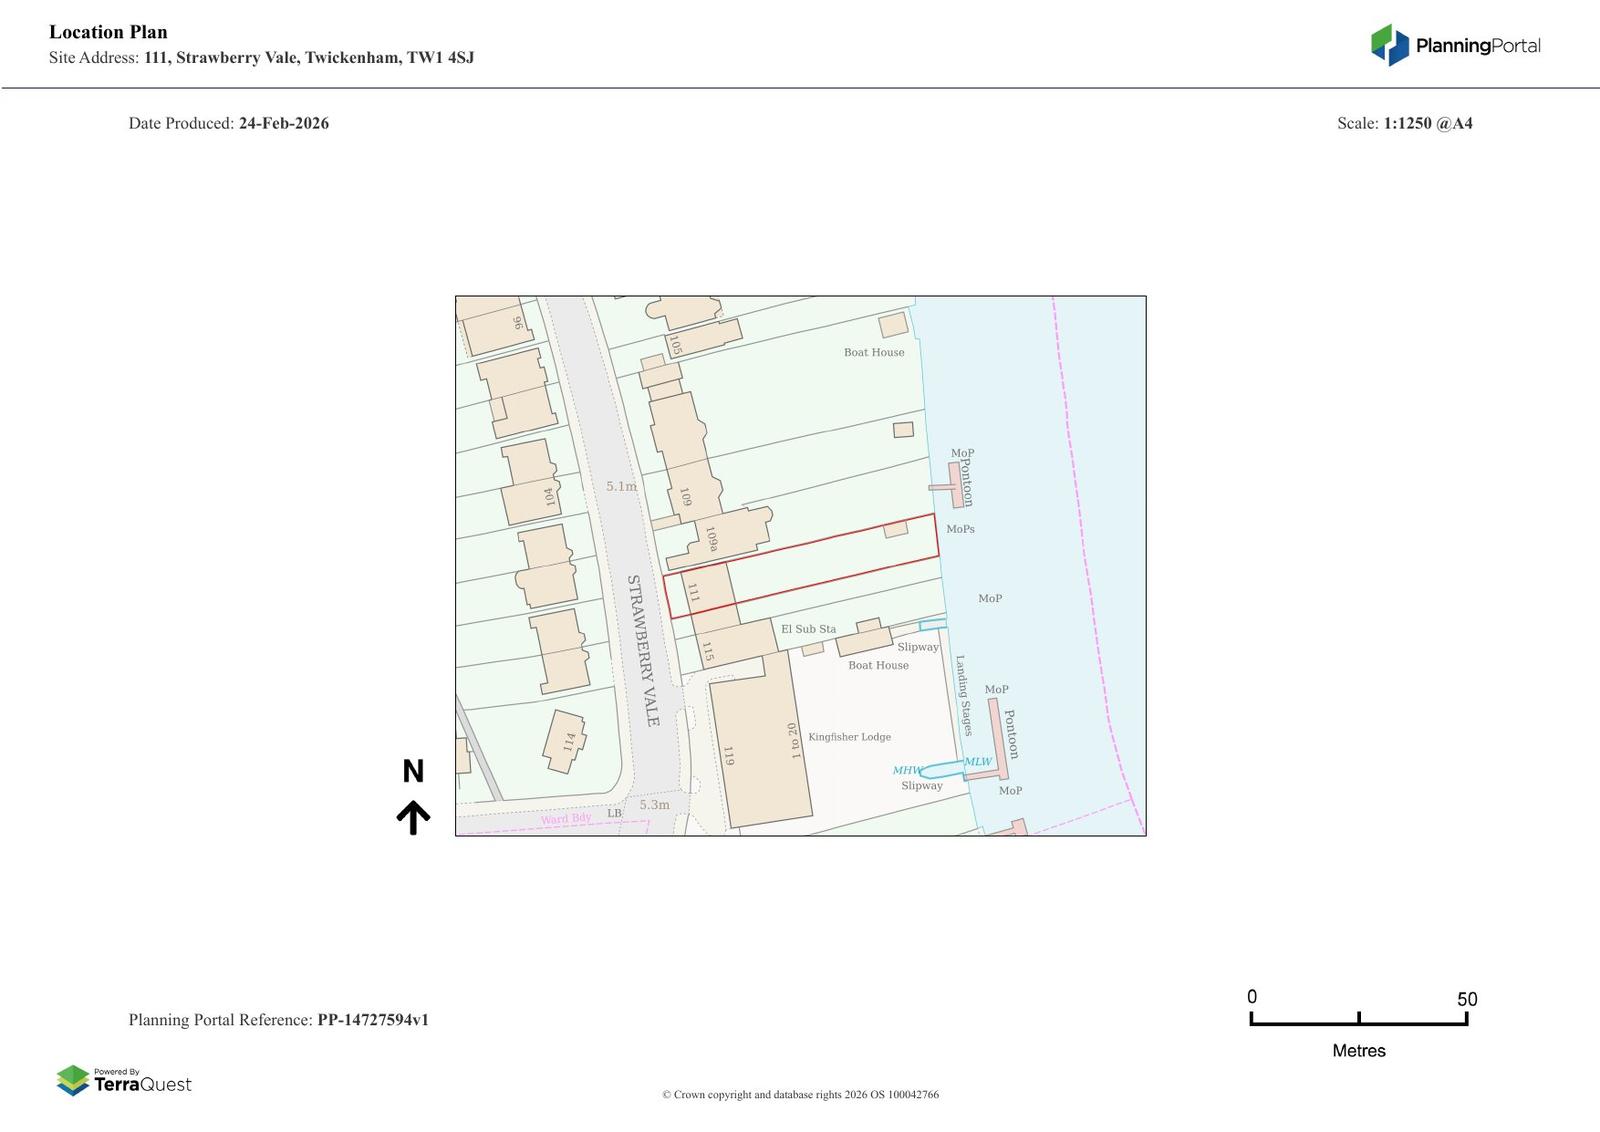Click the Landing Stages label

tap(963, 695)
